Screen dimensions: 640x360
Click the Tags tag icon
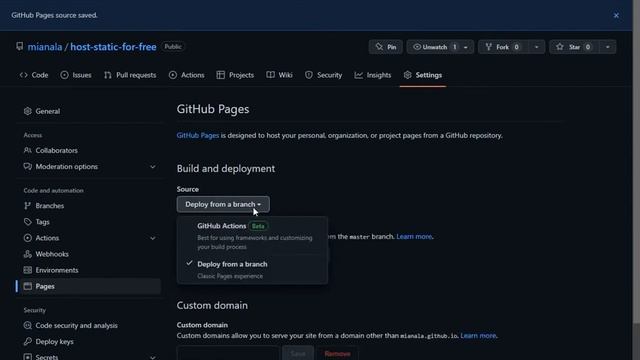27,222
